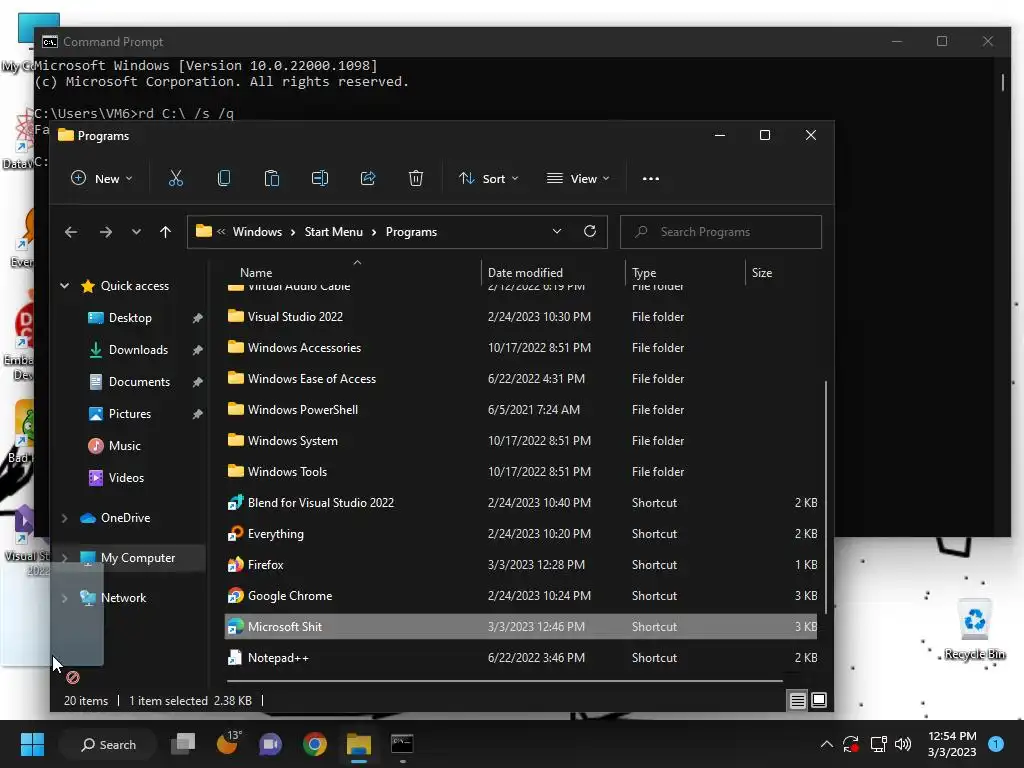Open the New item dropdown
The height and width of the screenshot is (768, 1024).
pos(102,178)
